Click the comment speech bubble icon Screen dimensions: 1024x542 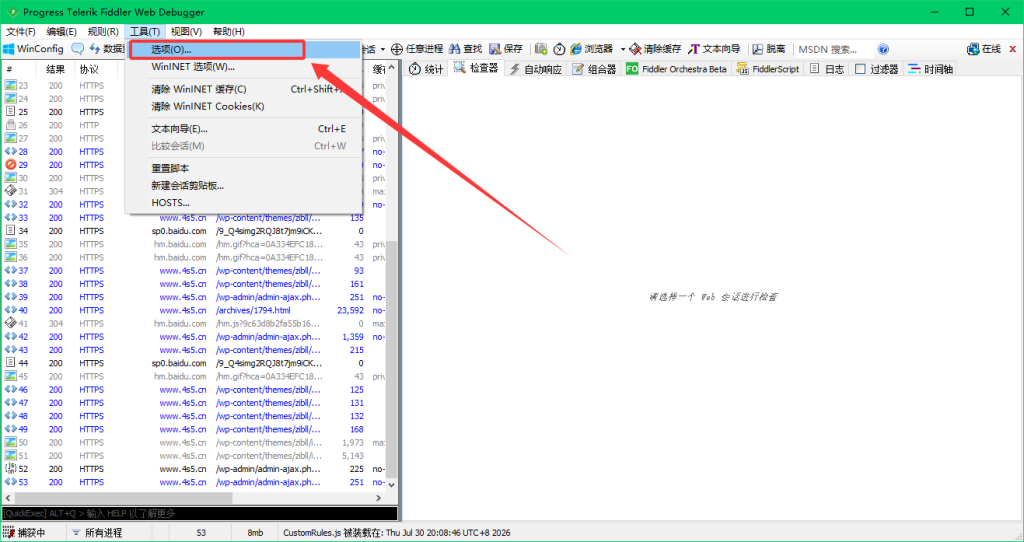point(78,49)
